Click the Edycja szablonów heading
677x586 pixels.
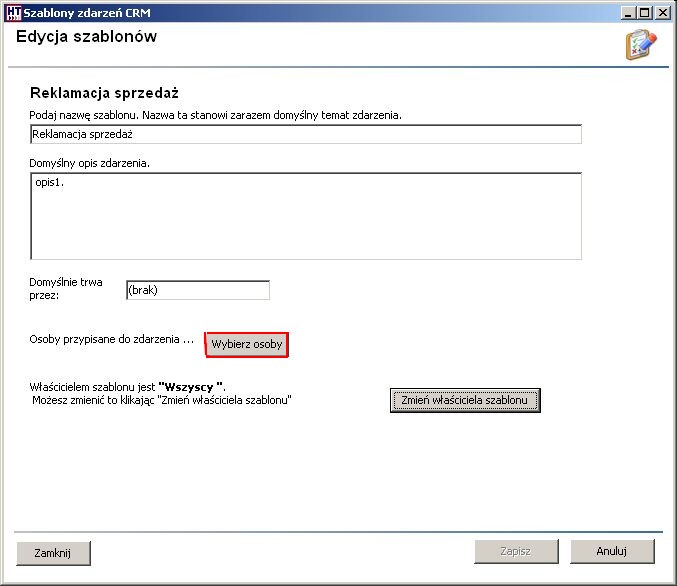[86, 36]
